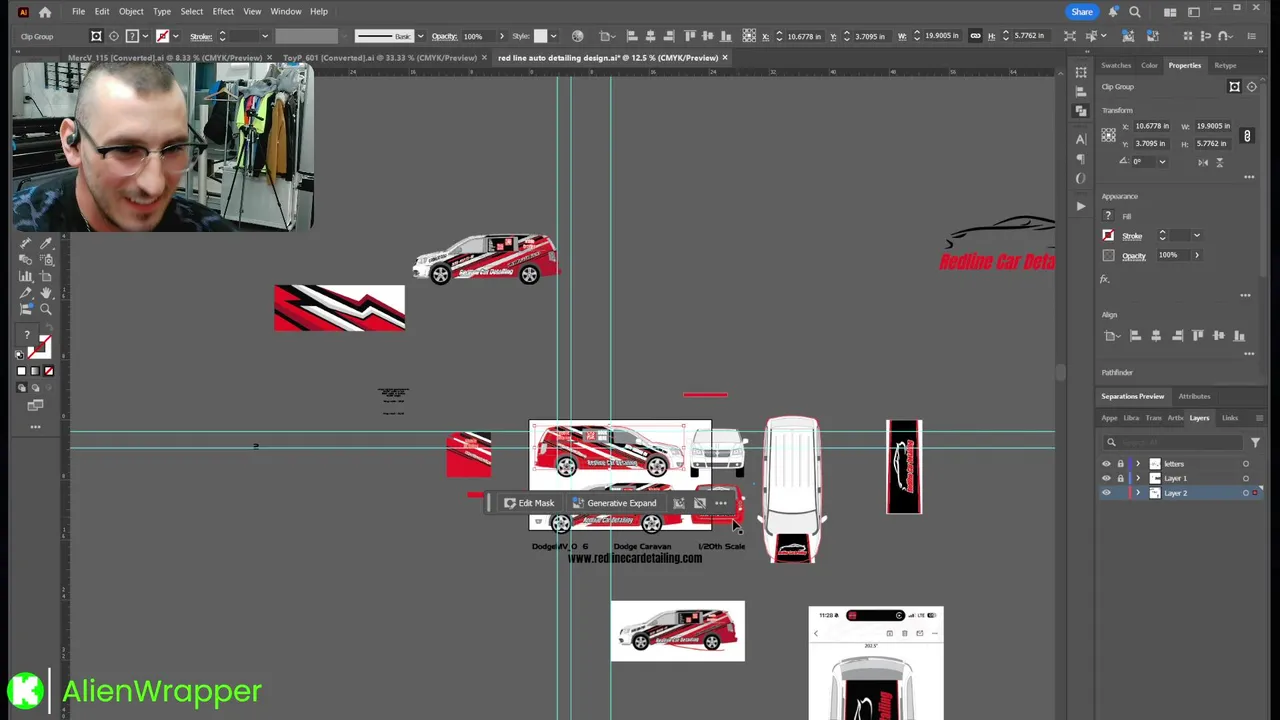Open Layers panel hamburger menu
1280x720 pixels.
(1259, 418)
